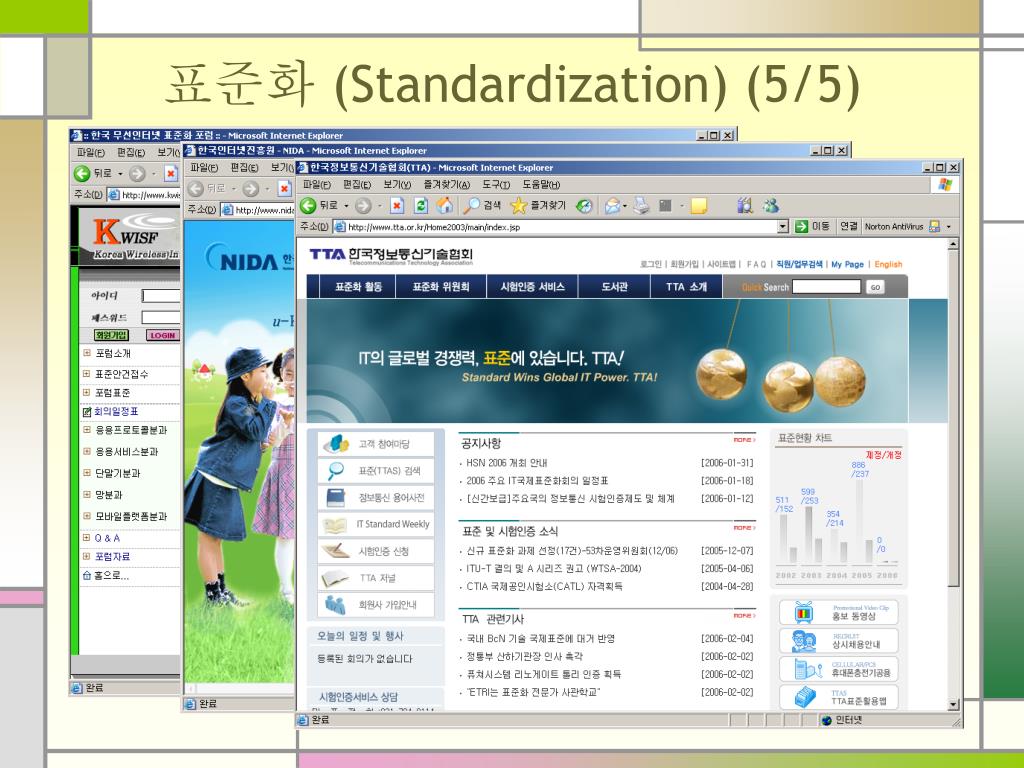Expand the 단말기분과 item in KWISF menu
1024x768 pixels.
[86, 472]
